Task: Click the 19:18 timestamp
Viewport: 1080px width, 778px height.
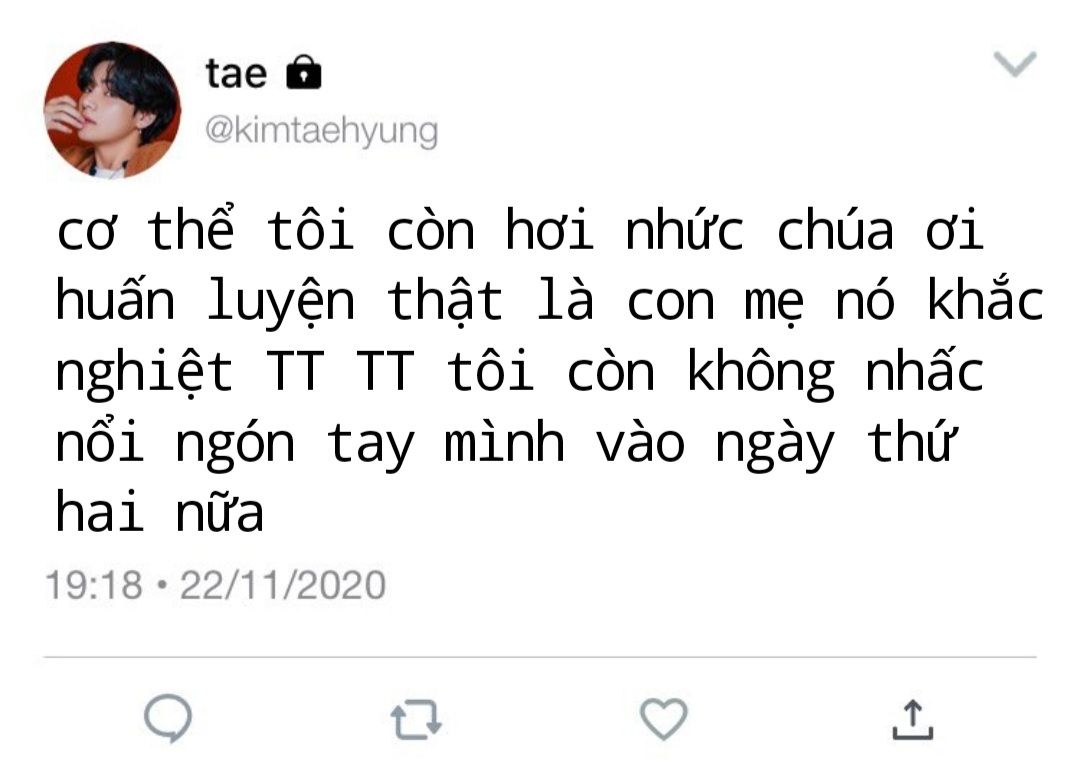Action: click(94, 585)
